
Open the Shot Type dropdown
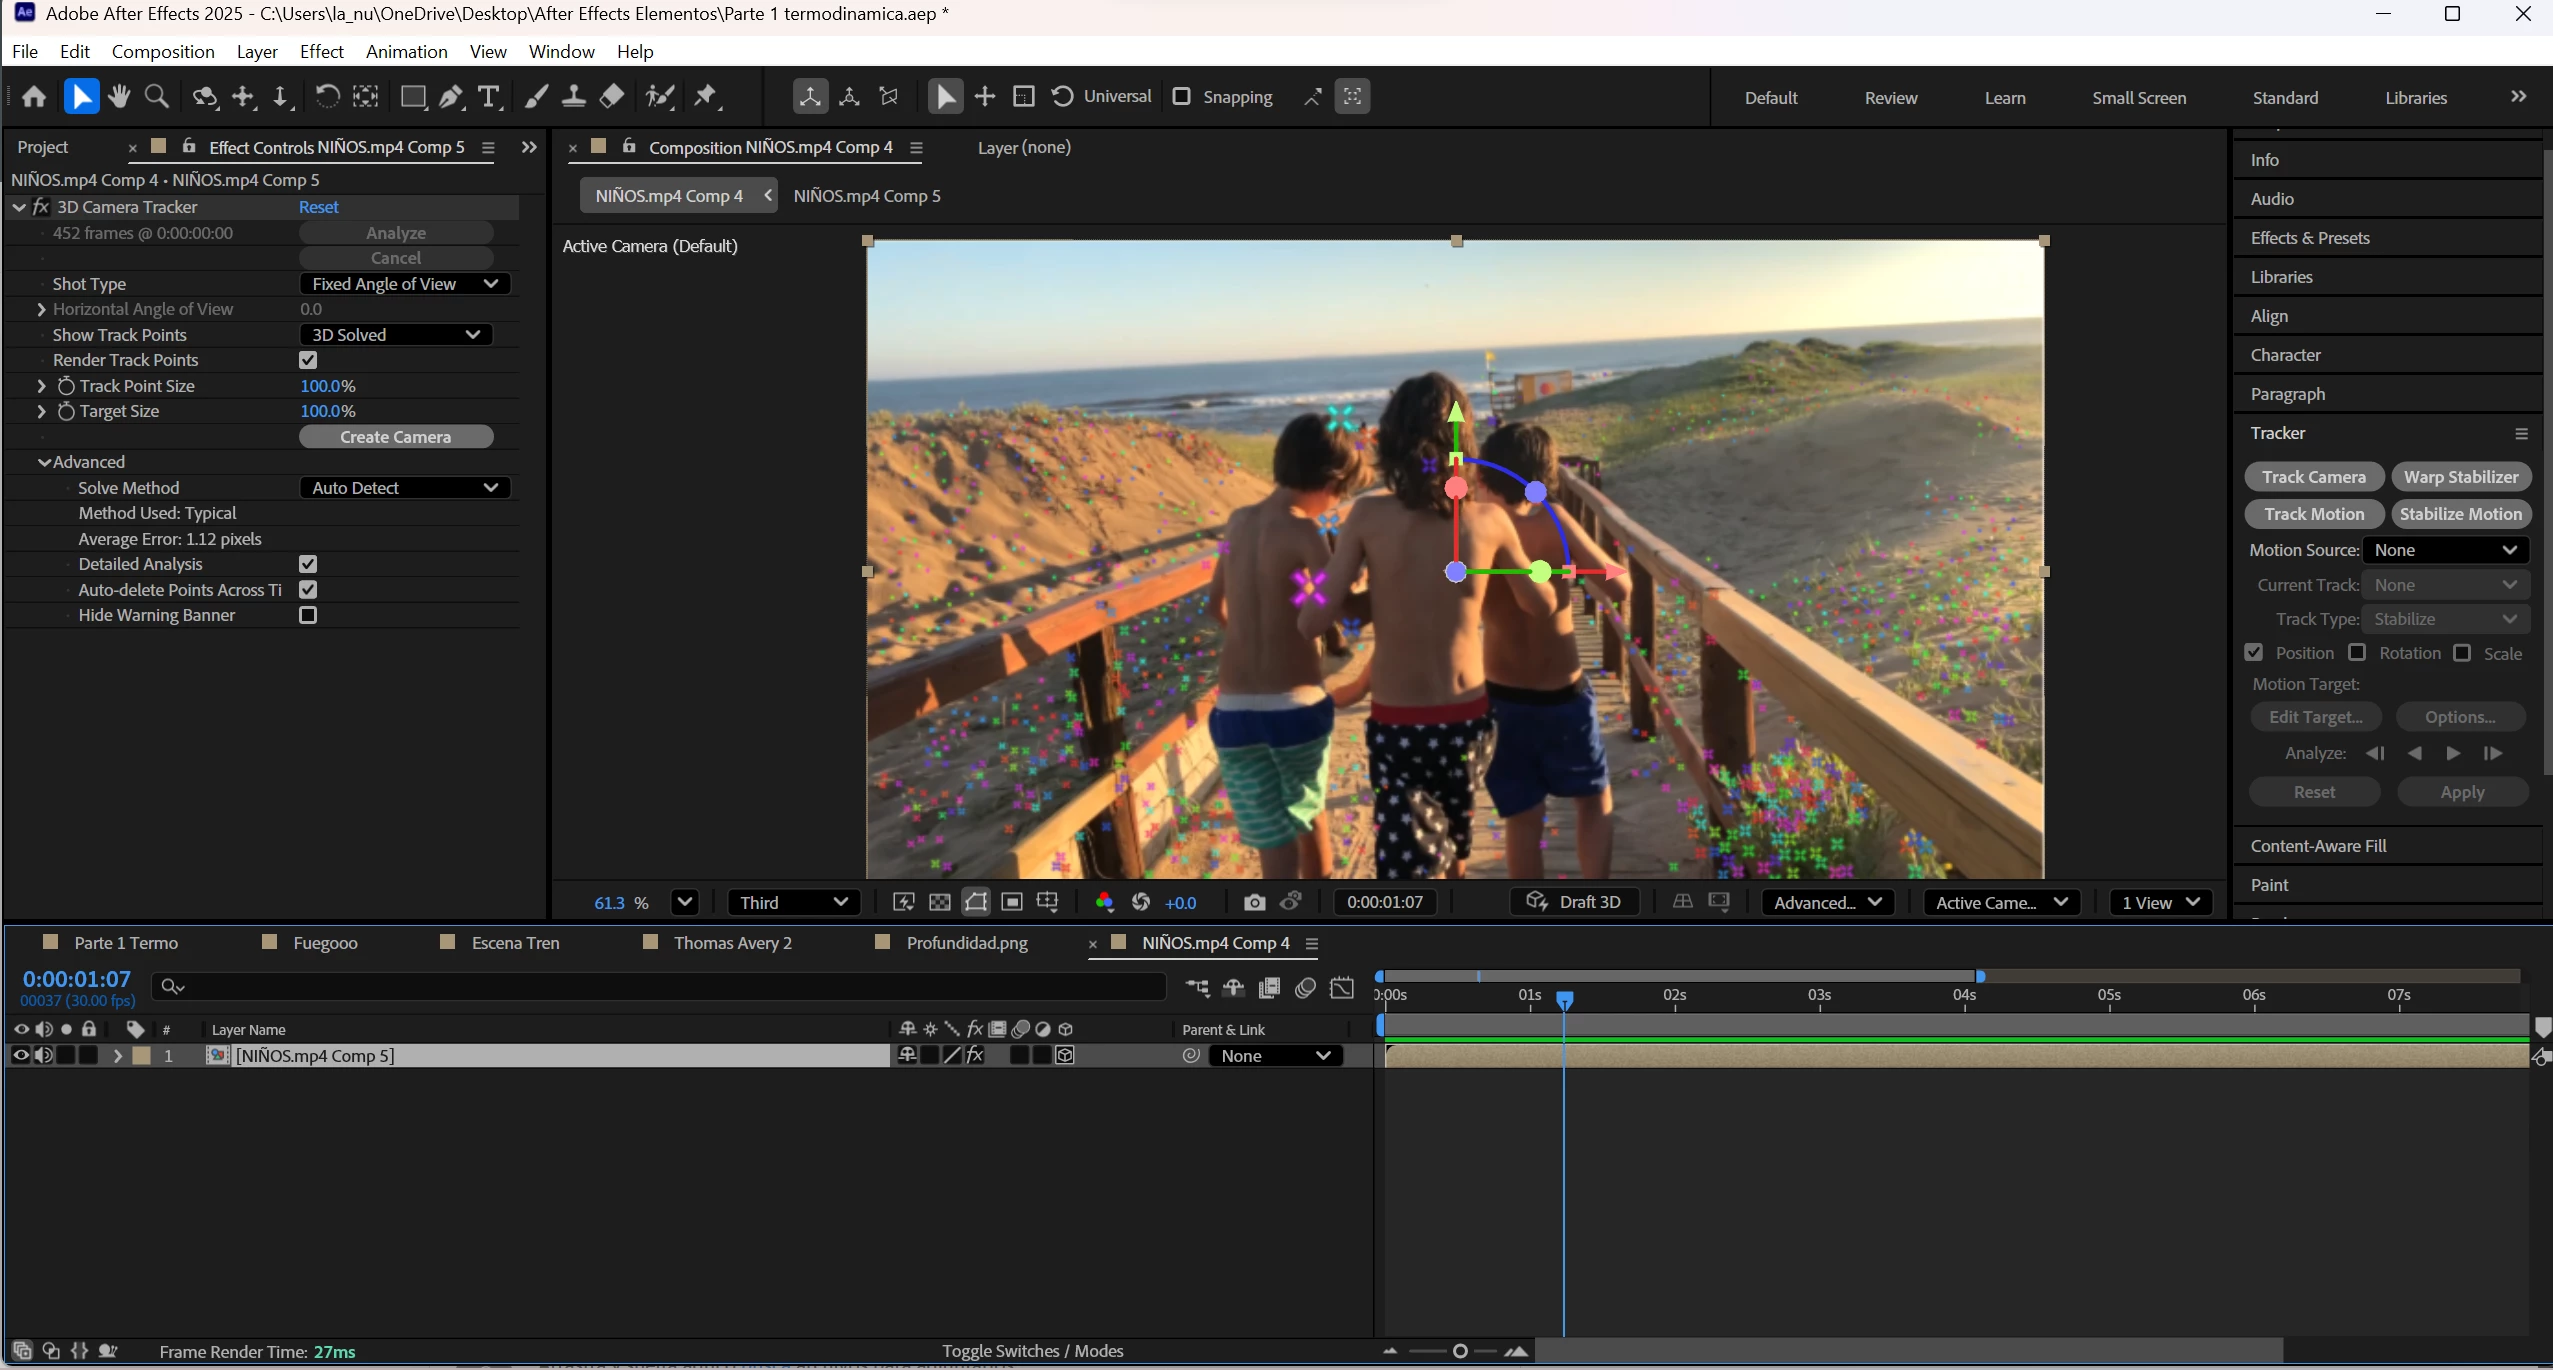(x=405, y=284)
